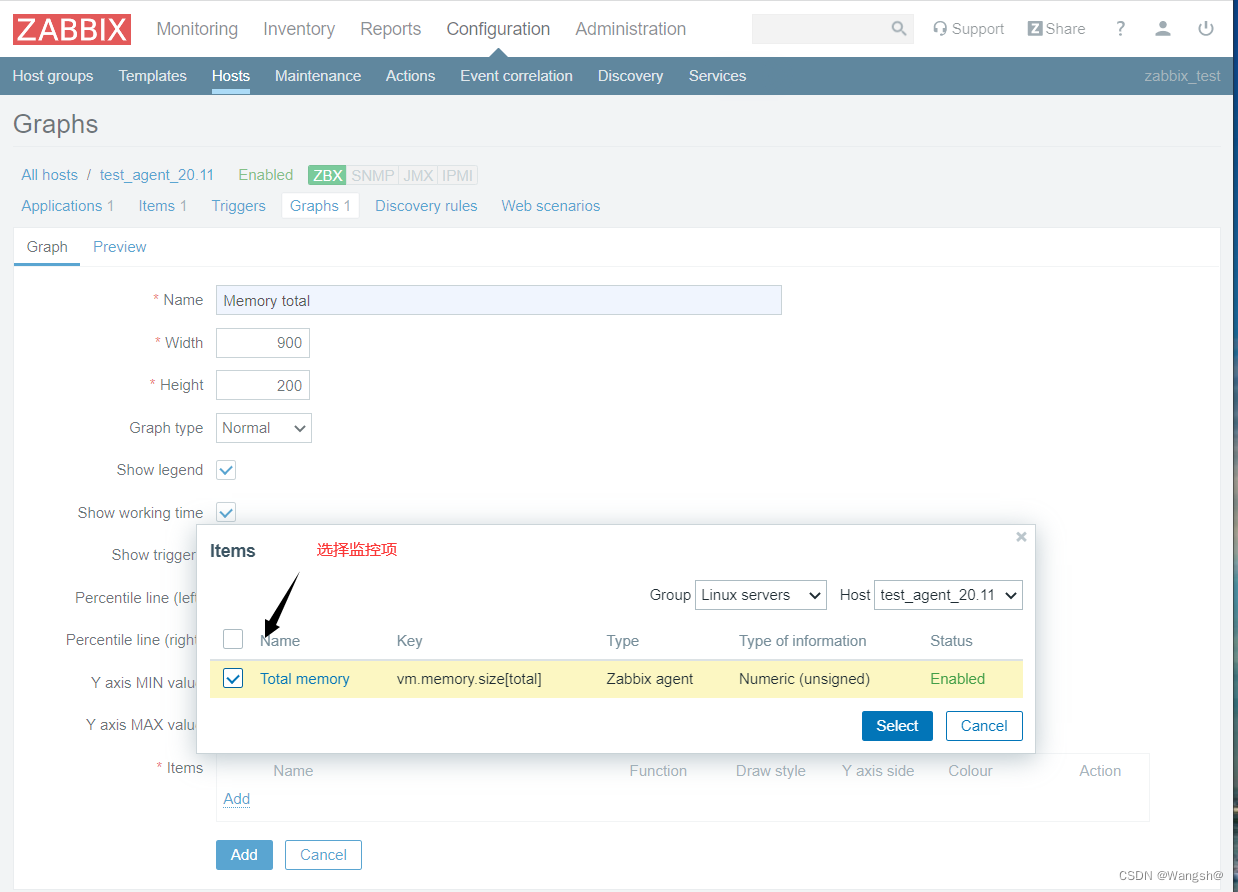Click the Zabbix agent type cell
Viewport: 1238px width, 892px height.
point(650,679)
